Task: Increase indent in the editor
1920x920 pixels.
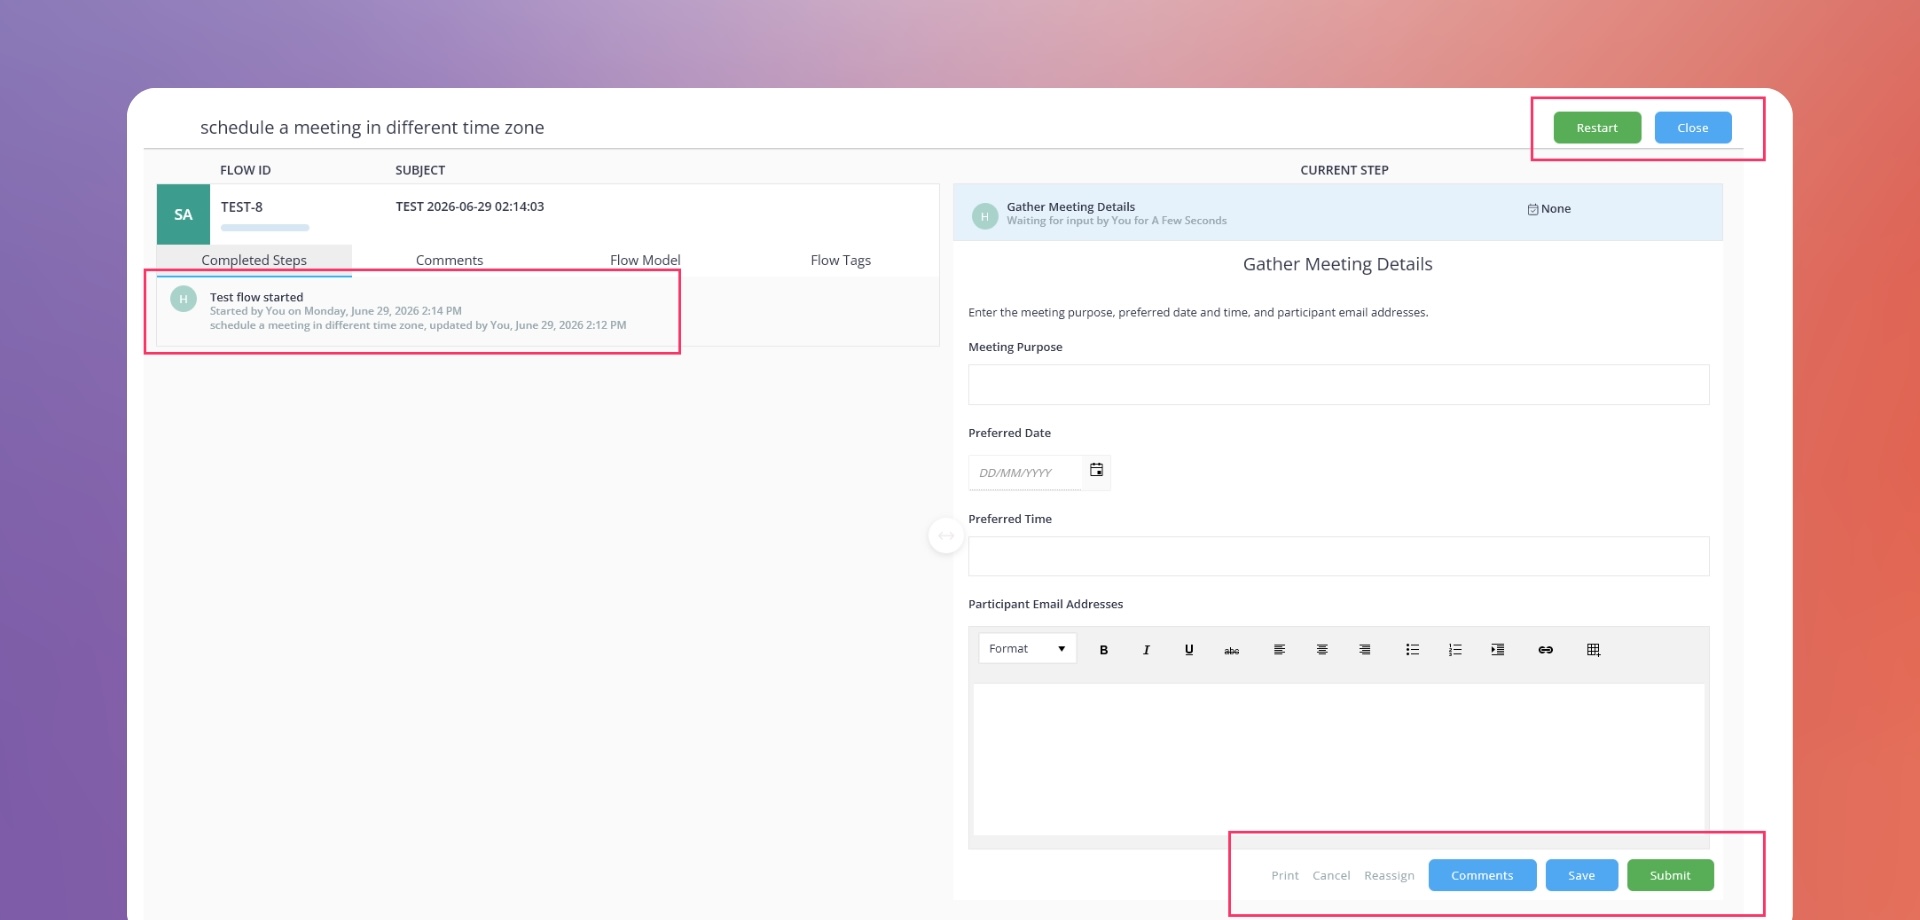Action: click(x=1498, y=650)
